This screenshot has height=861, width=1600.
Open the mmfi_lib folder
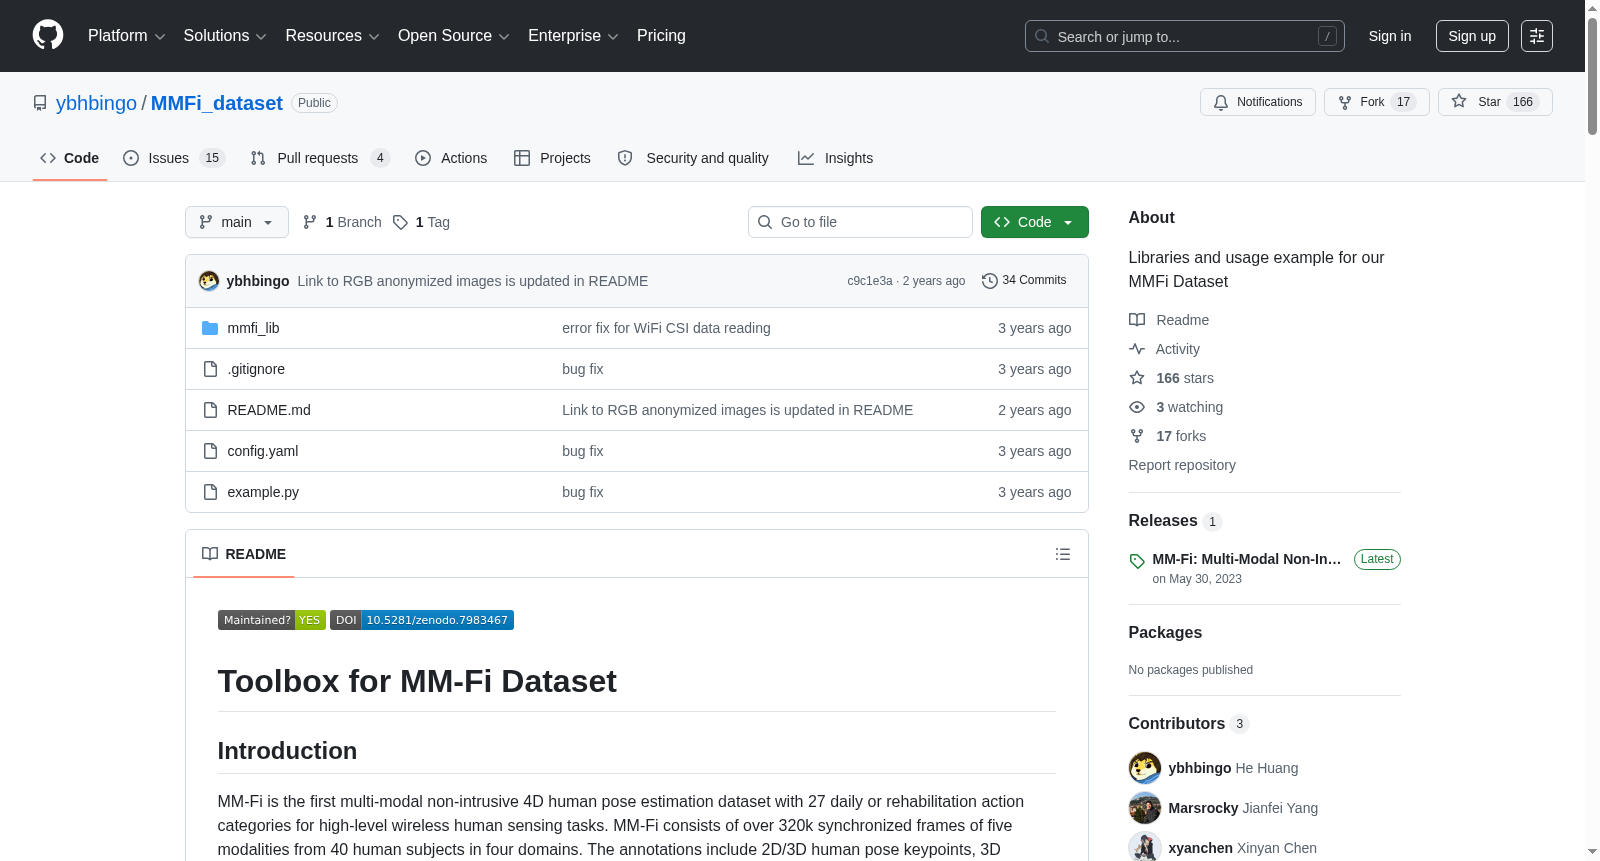click(253, 328)
